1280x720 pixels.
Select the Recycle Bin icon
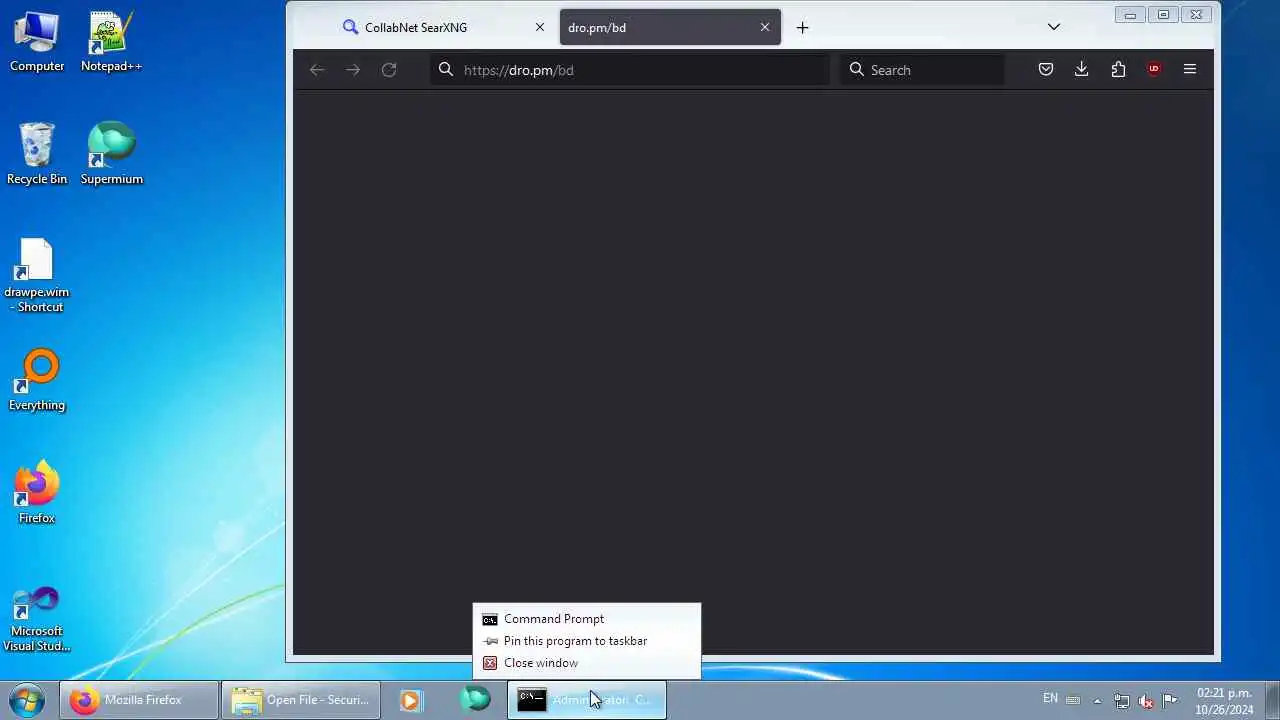[37, 154]
